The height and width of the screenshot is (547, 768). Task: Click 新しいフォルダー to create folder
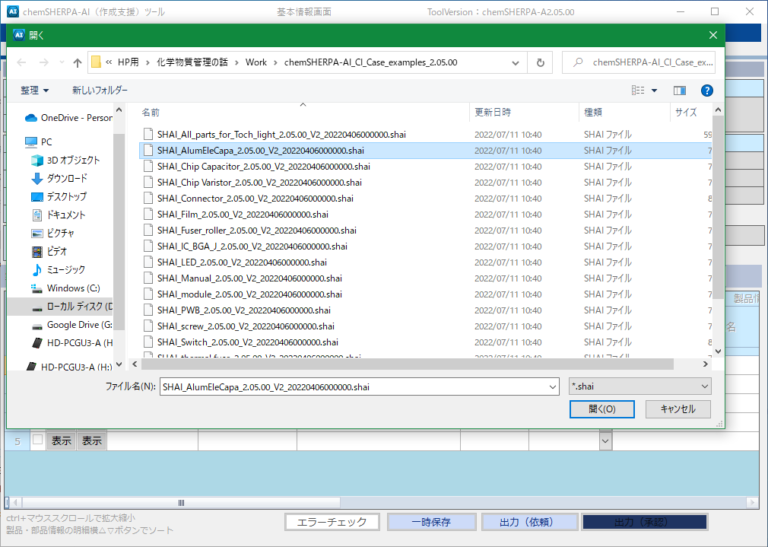pyautogui.click(x=99, y=90)
